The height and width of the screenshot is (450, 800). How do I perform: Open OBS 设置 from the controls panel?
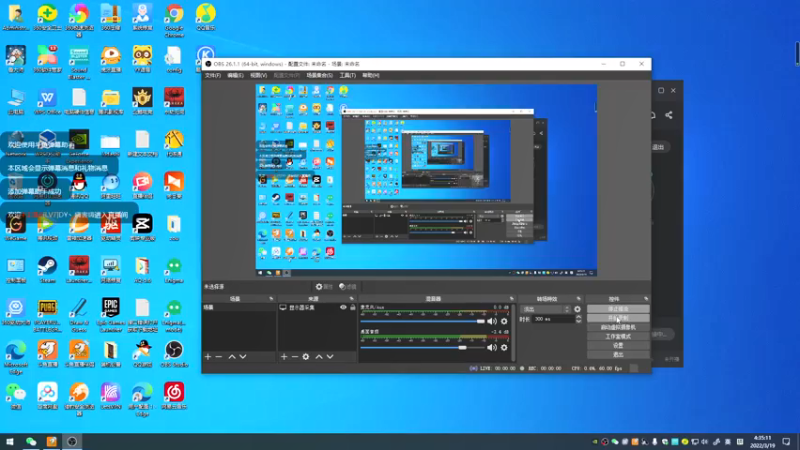pyautogui.click(x=618, y=345)
